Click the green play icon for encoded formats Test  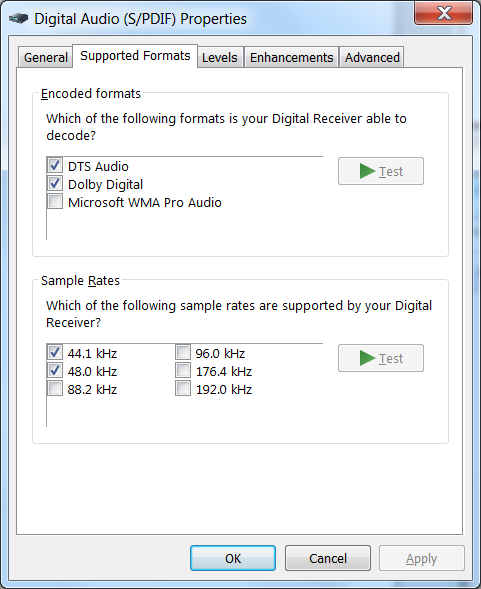pyautogui.click(x=367, y=171)
